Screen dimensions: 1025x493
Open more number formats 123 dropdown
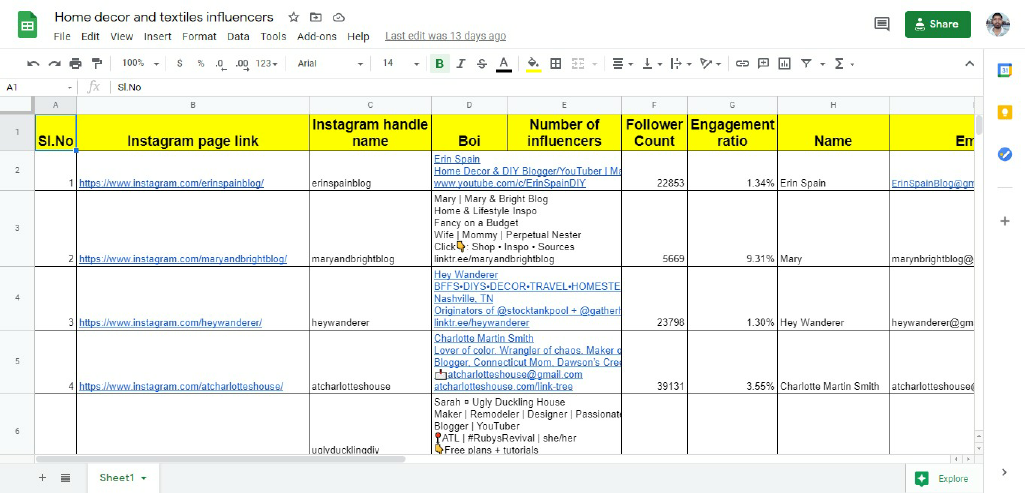click(x=267, y=63)
